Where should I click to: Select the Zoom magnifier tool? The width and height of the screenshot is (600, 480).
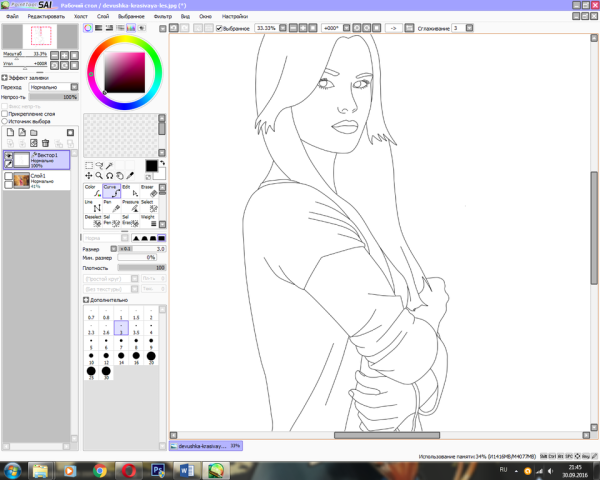100,175
